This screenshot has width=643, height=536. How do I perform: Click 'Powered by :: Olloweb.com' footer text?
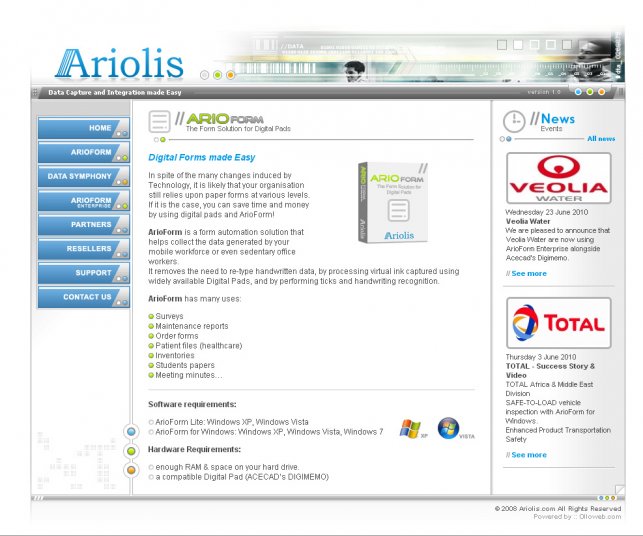(577, 517)
